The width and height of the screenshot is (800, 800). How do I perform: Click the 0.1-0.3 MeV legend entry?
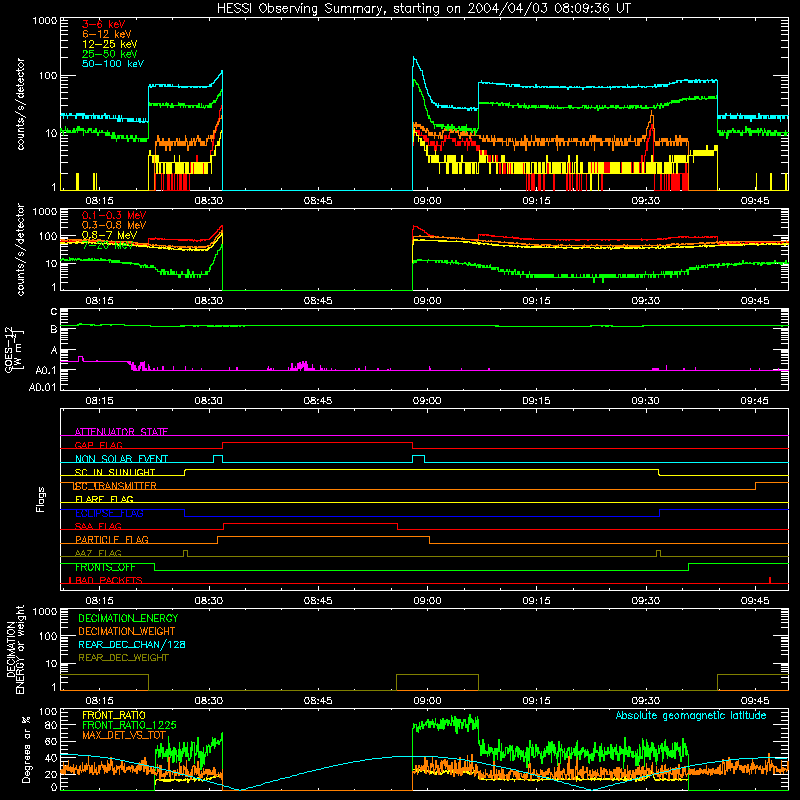pos(114,215)
